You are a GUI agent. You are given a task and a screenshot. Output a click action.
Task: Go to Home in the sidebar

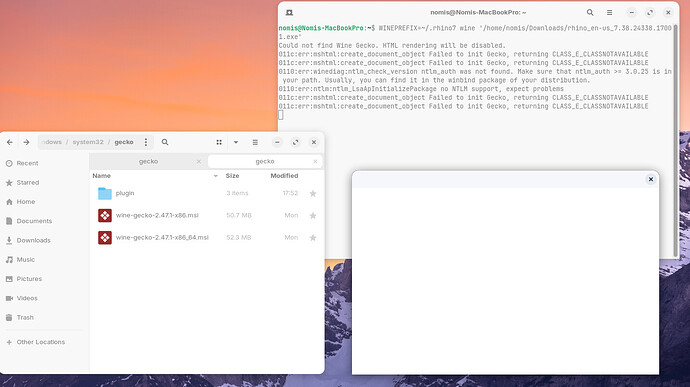pyautogui.click(x=26, y=202)
